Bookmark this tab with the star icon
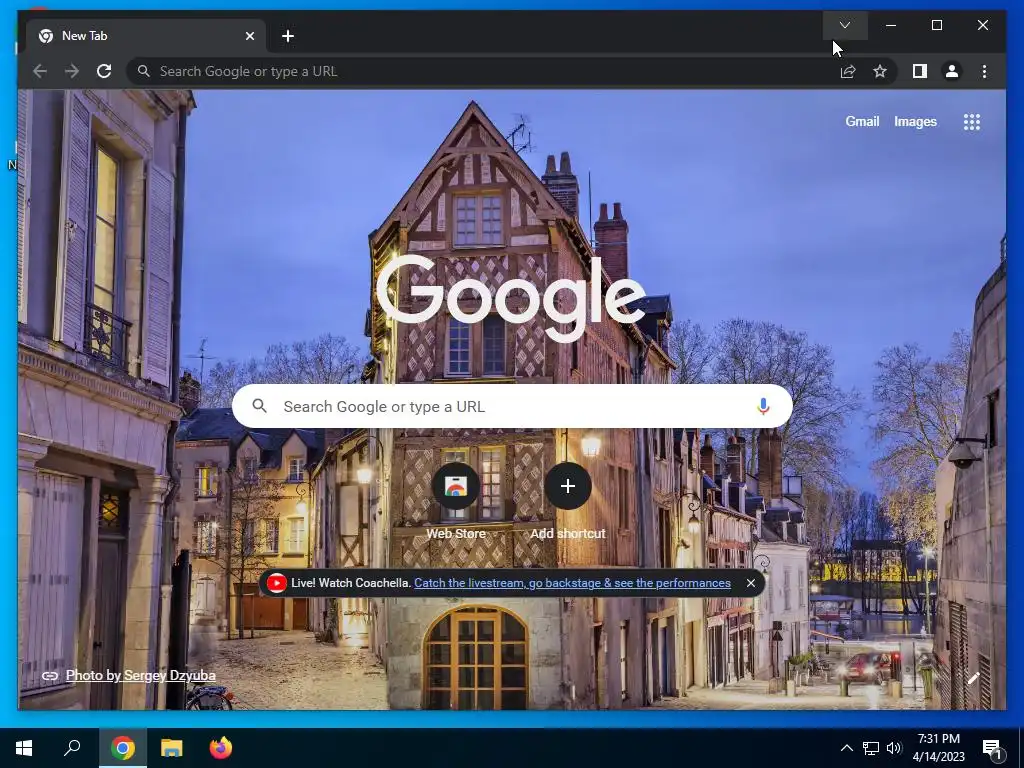This screenshot has width=1024, height=768. (880, 71)
